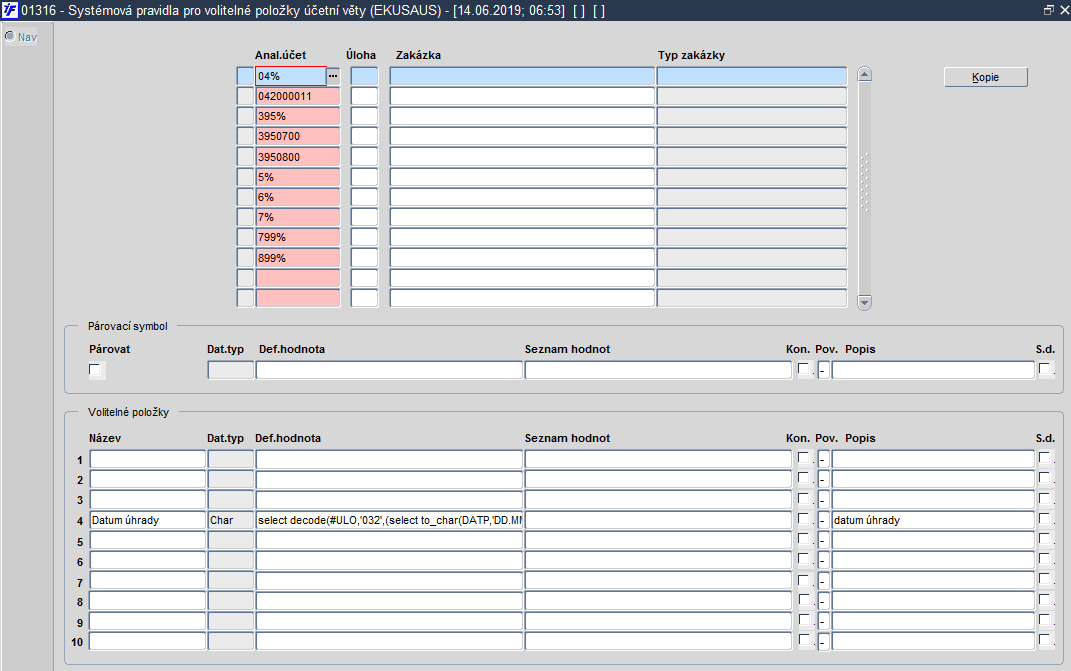Select account row 395%

[x=298, y=116]
